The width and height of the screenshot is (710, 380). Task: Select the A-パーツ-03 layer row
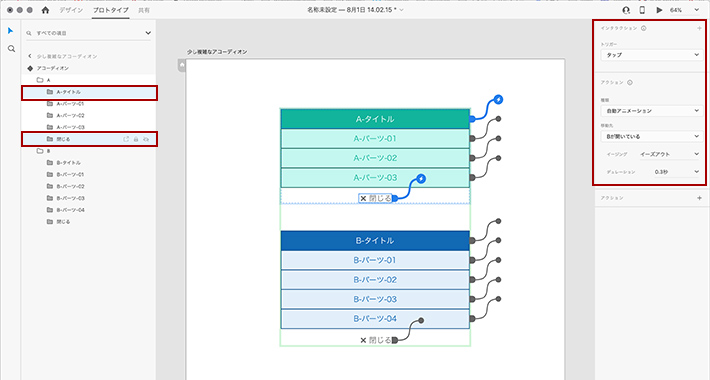(89, 127)
